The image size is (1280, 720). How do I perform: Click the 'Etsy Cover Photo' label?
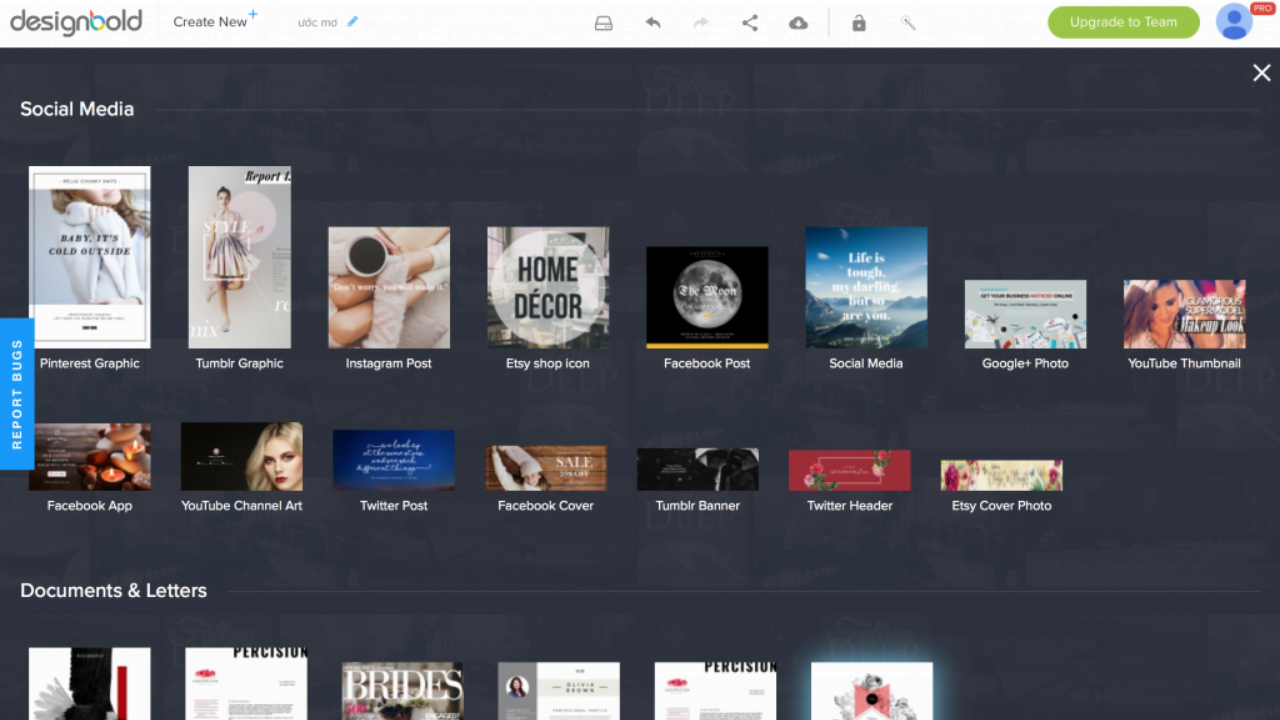tap(1002, 505)
